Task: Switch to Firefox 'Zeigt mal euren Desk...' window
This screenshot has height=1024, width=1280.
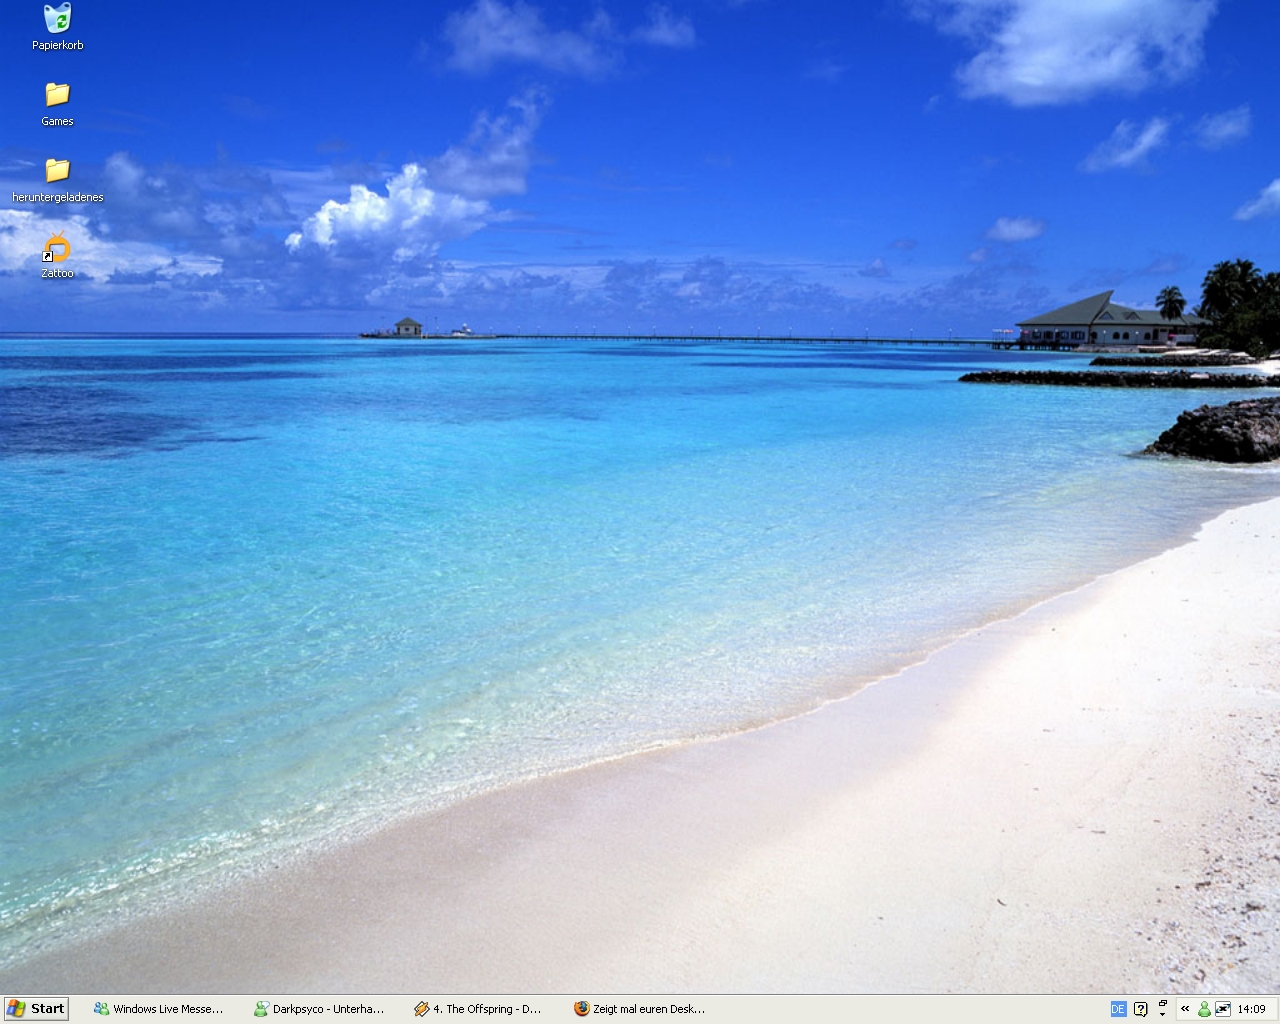Action: [x=640, y=1009]
